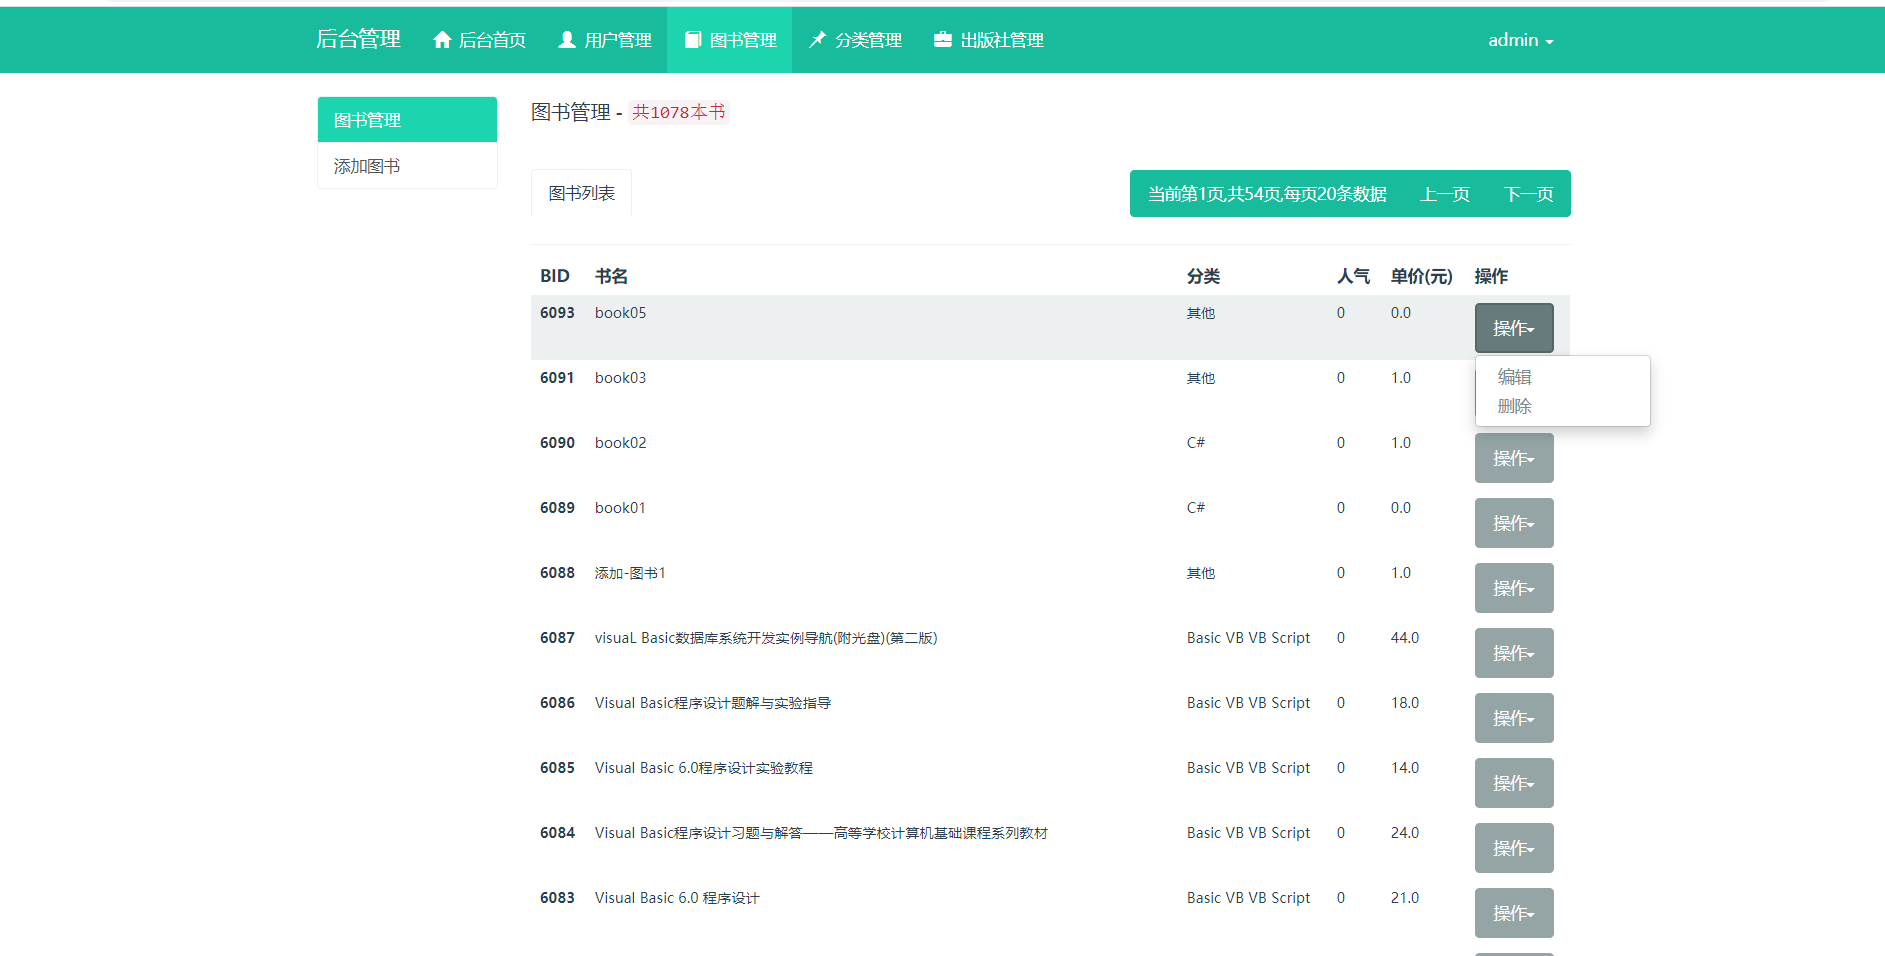Viewport: 1885px width, 956px height.
Task: Click the 后台管理 brand title
Action: click(x=358, y=39)
